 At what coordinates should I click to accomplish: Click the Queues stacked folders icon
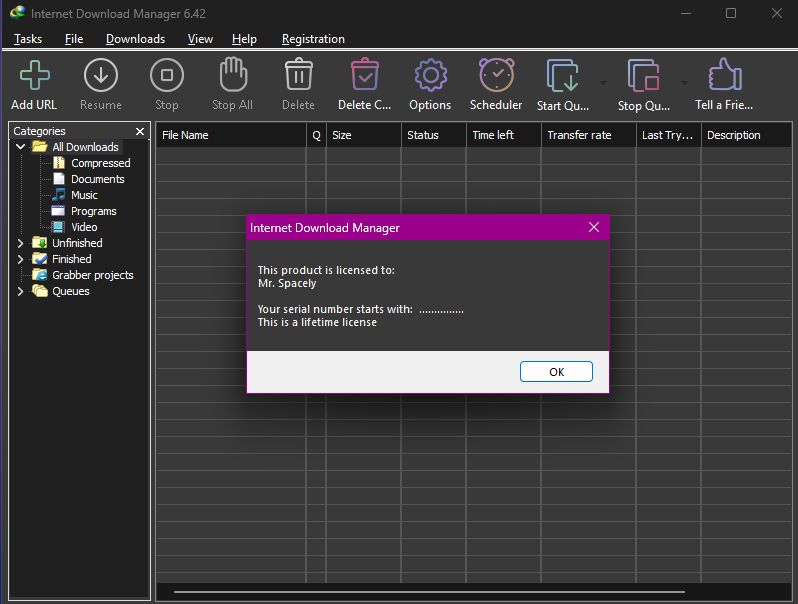point(40,291)
